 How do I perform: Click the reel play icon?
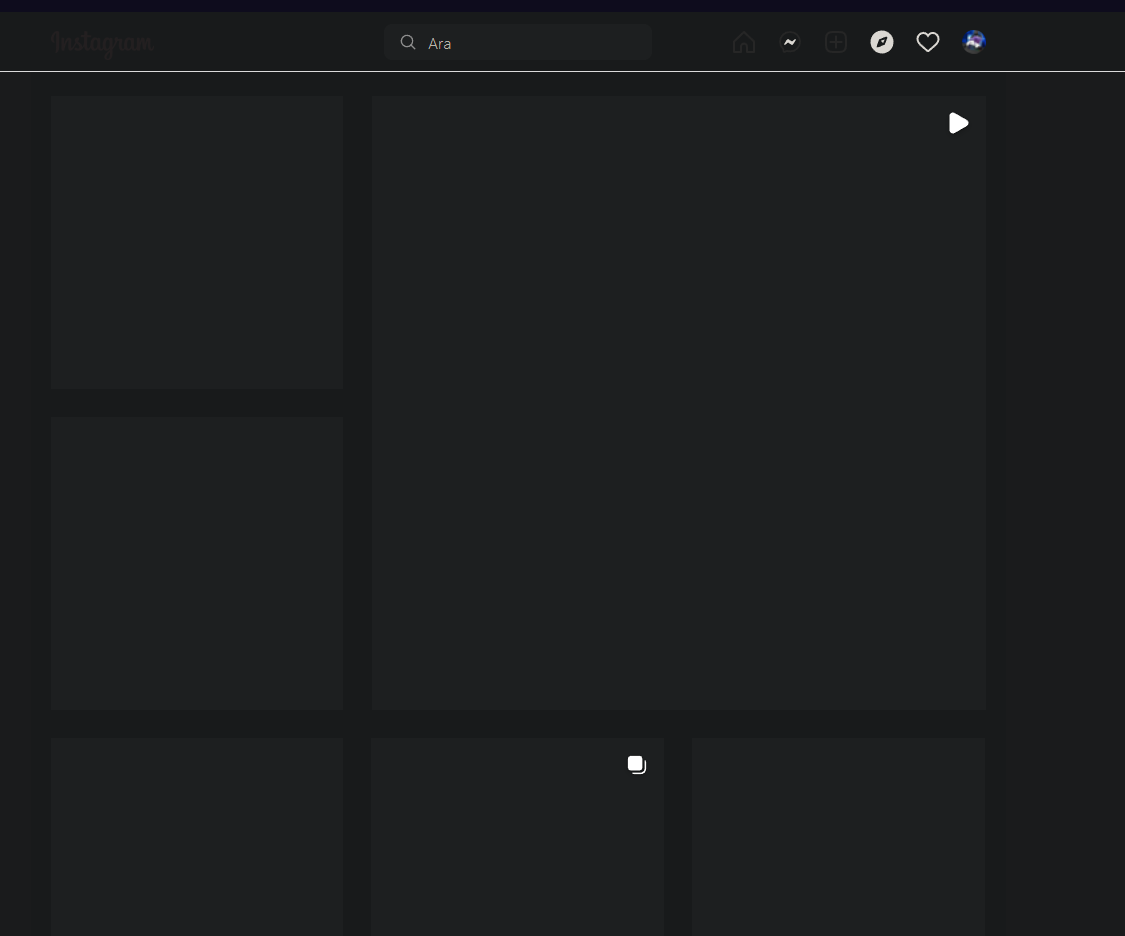pyautogui.click(x=959, y=123)
